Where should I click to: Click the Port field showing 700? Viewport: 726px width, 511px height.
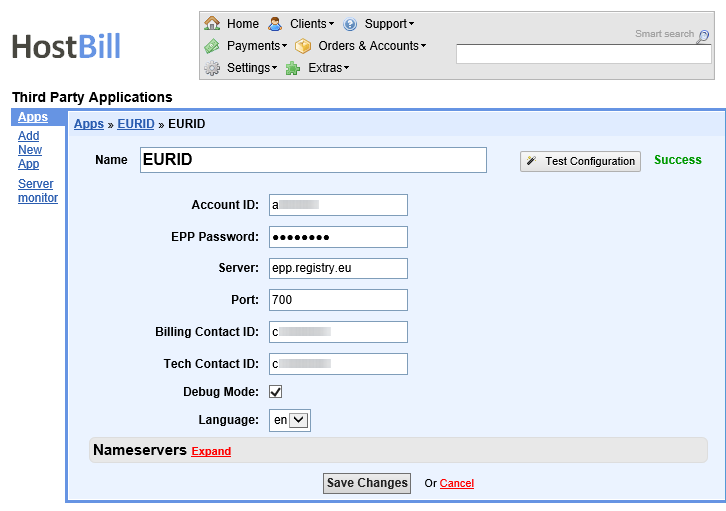point(338,300)
